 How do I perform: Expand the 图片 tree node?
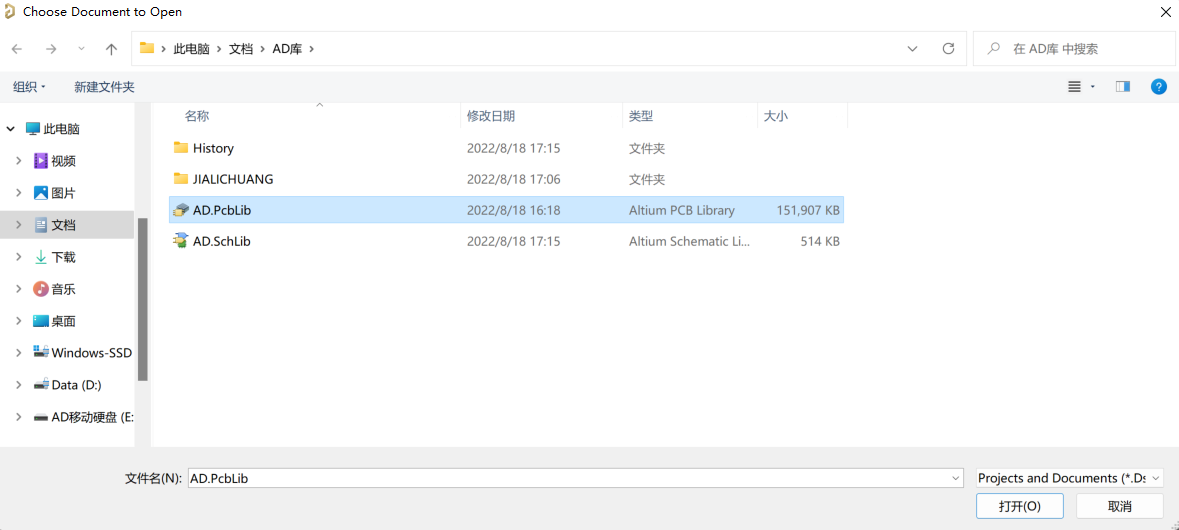pos(19,193)
